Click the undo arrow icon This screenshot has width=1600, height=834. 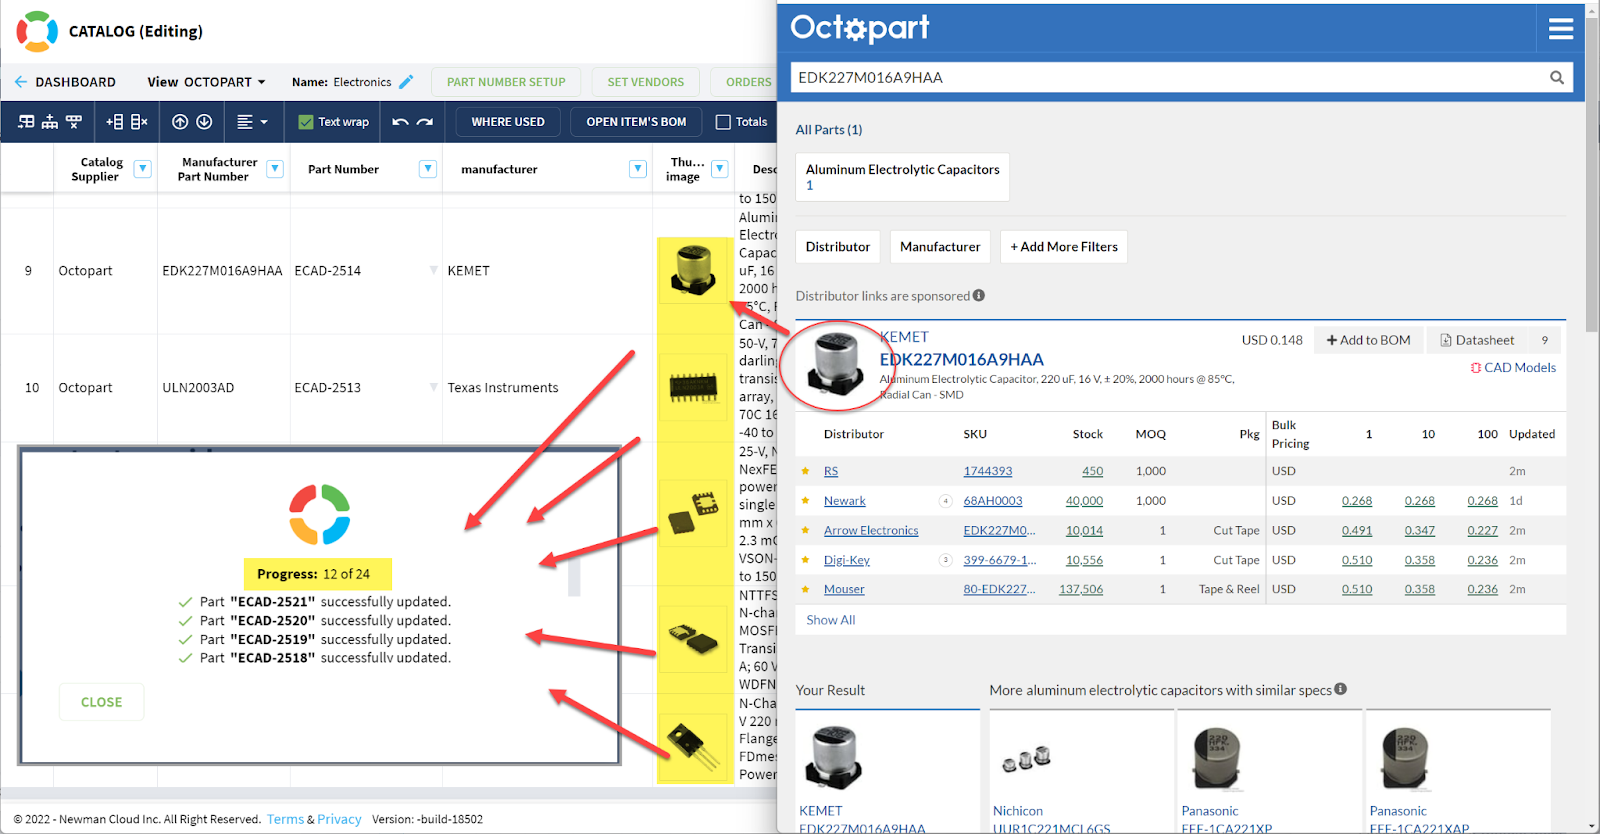coord(400,122)
